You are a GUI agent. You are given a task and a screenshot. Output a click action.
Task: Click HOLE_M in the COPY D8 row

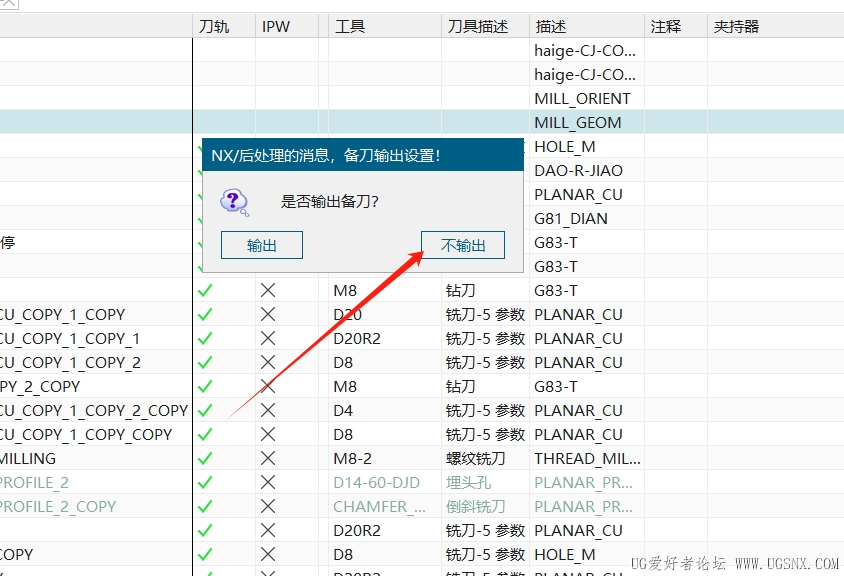click(x=565, y=554)
